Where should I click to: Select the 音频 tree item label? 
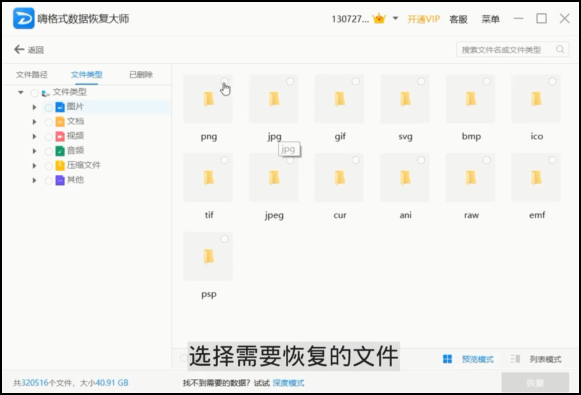[x=75, y=150]
